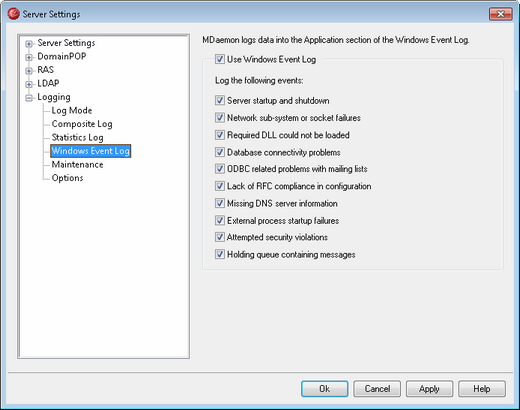Viewport: 520px width, 410px height.
Task: Expand the DomainPOP tree node
Action: pos(29,57)
